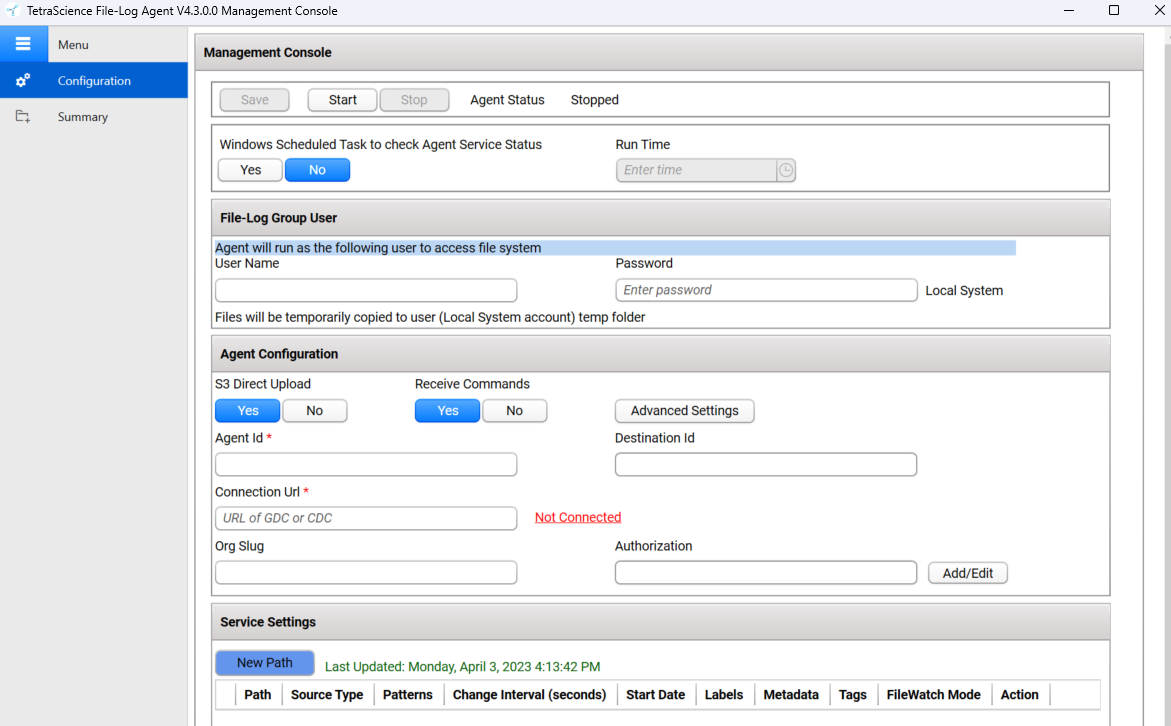Click the Agent Id input field
Viewport: 1171px width, 726px height.
[x=365, y=464]
